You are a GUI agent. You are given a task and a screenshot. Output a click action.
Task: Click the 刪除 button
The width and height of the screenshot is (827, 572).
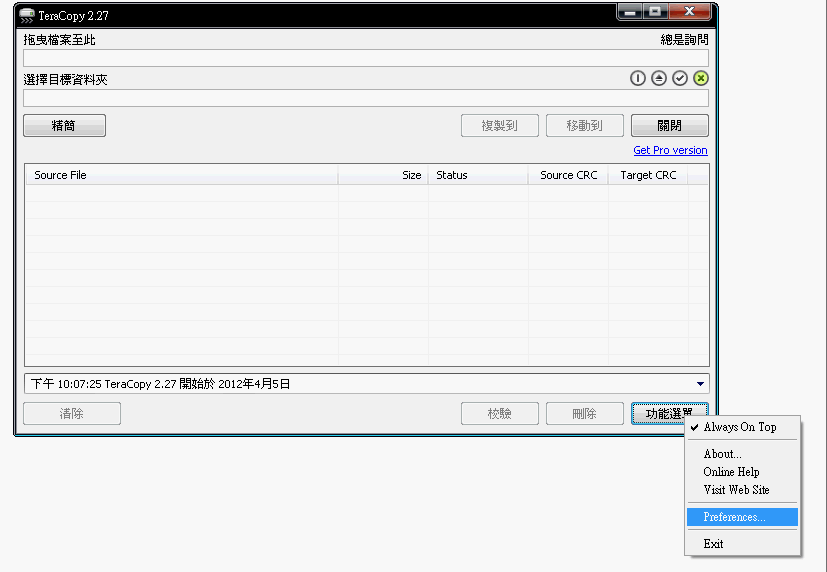tap(584, 413)
